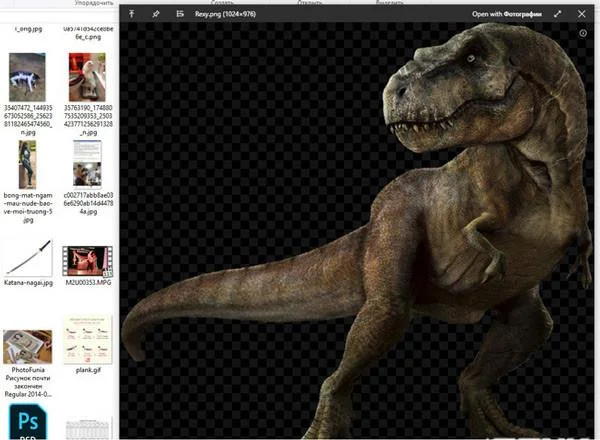Click the filename c002717abb8ae036e6290ab14d44784a.jpg
Image resolution: width=600 pixels, height=440 pixels.
point(88,204)
